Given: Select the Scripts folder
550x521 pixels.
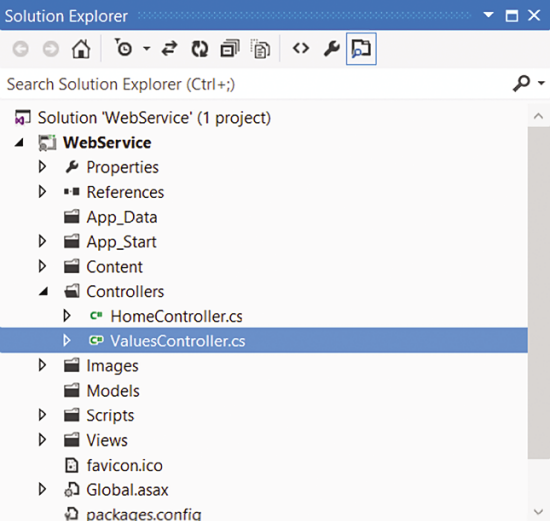Looking at the screenshot, I should (x=110, y=416).
